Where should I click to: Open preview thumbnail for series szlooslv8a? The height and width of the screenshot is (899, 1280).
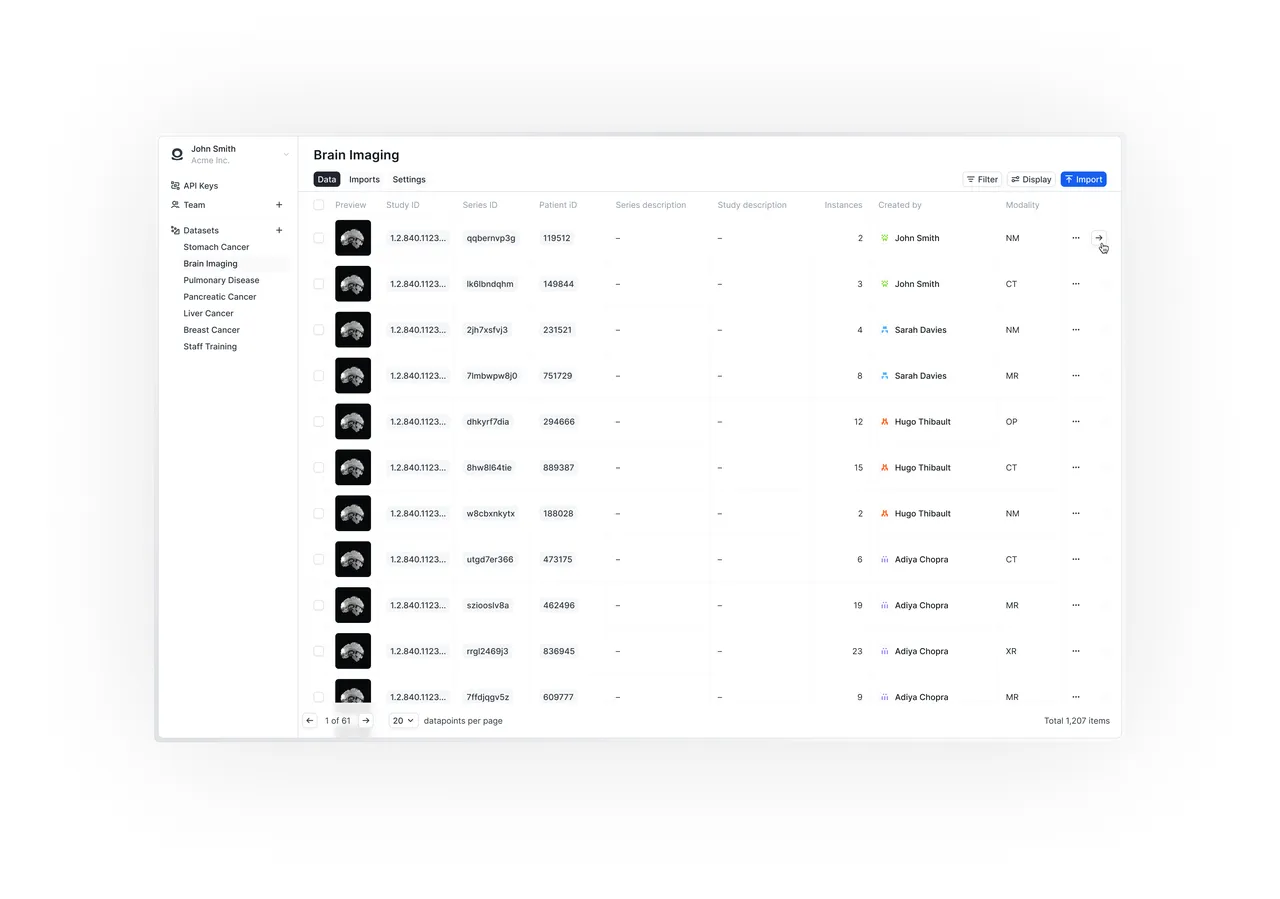353,606
